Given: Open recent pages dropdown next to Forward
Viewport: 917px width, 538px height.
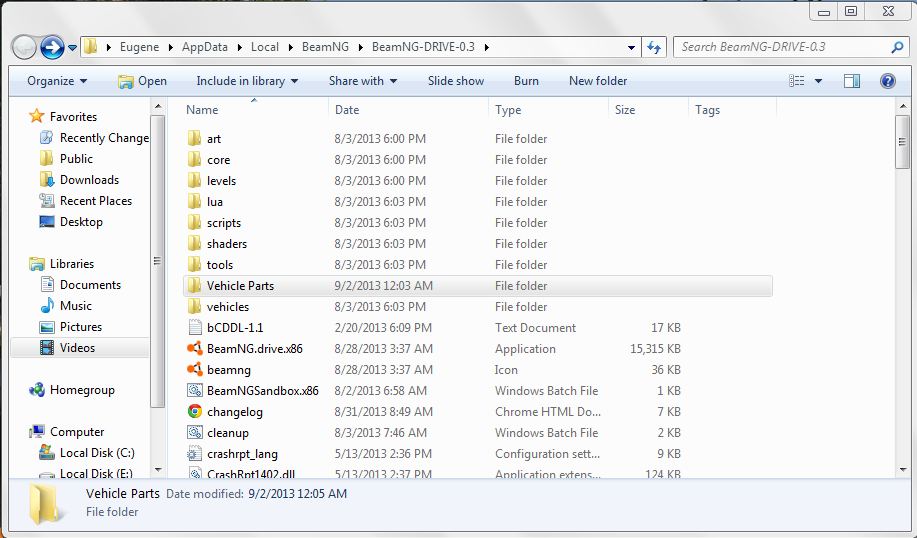Looking at the screenshot, I should point(73,48).
